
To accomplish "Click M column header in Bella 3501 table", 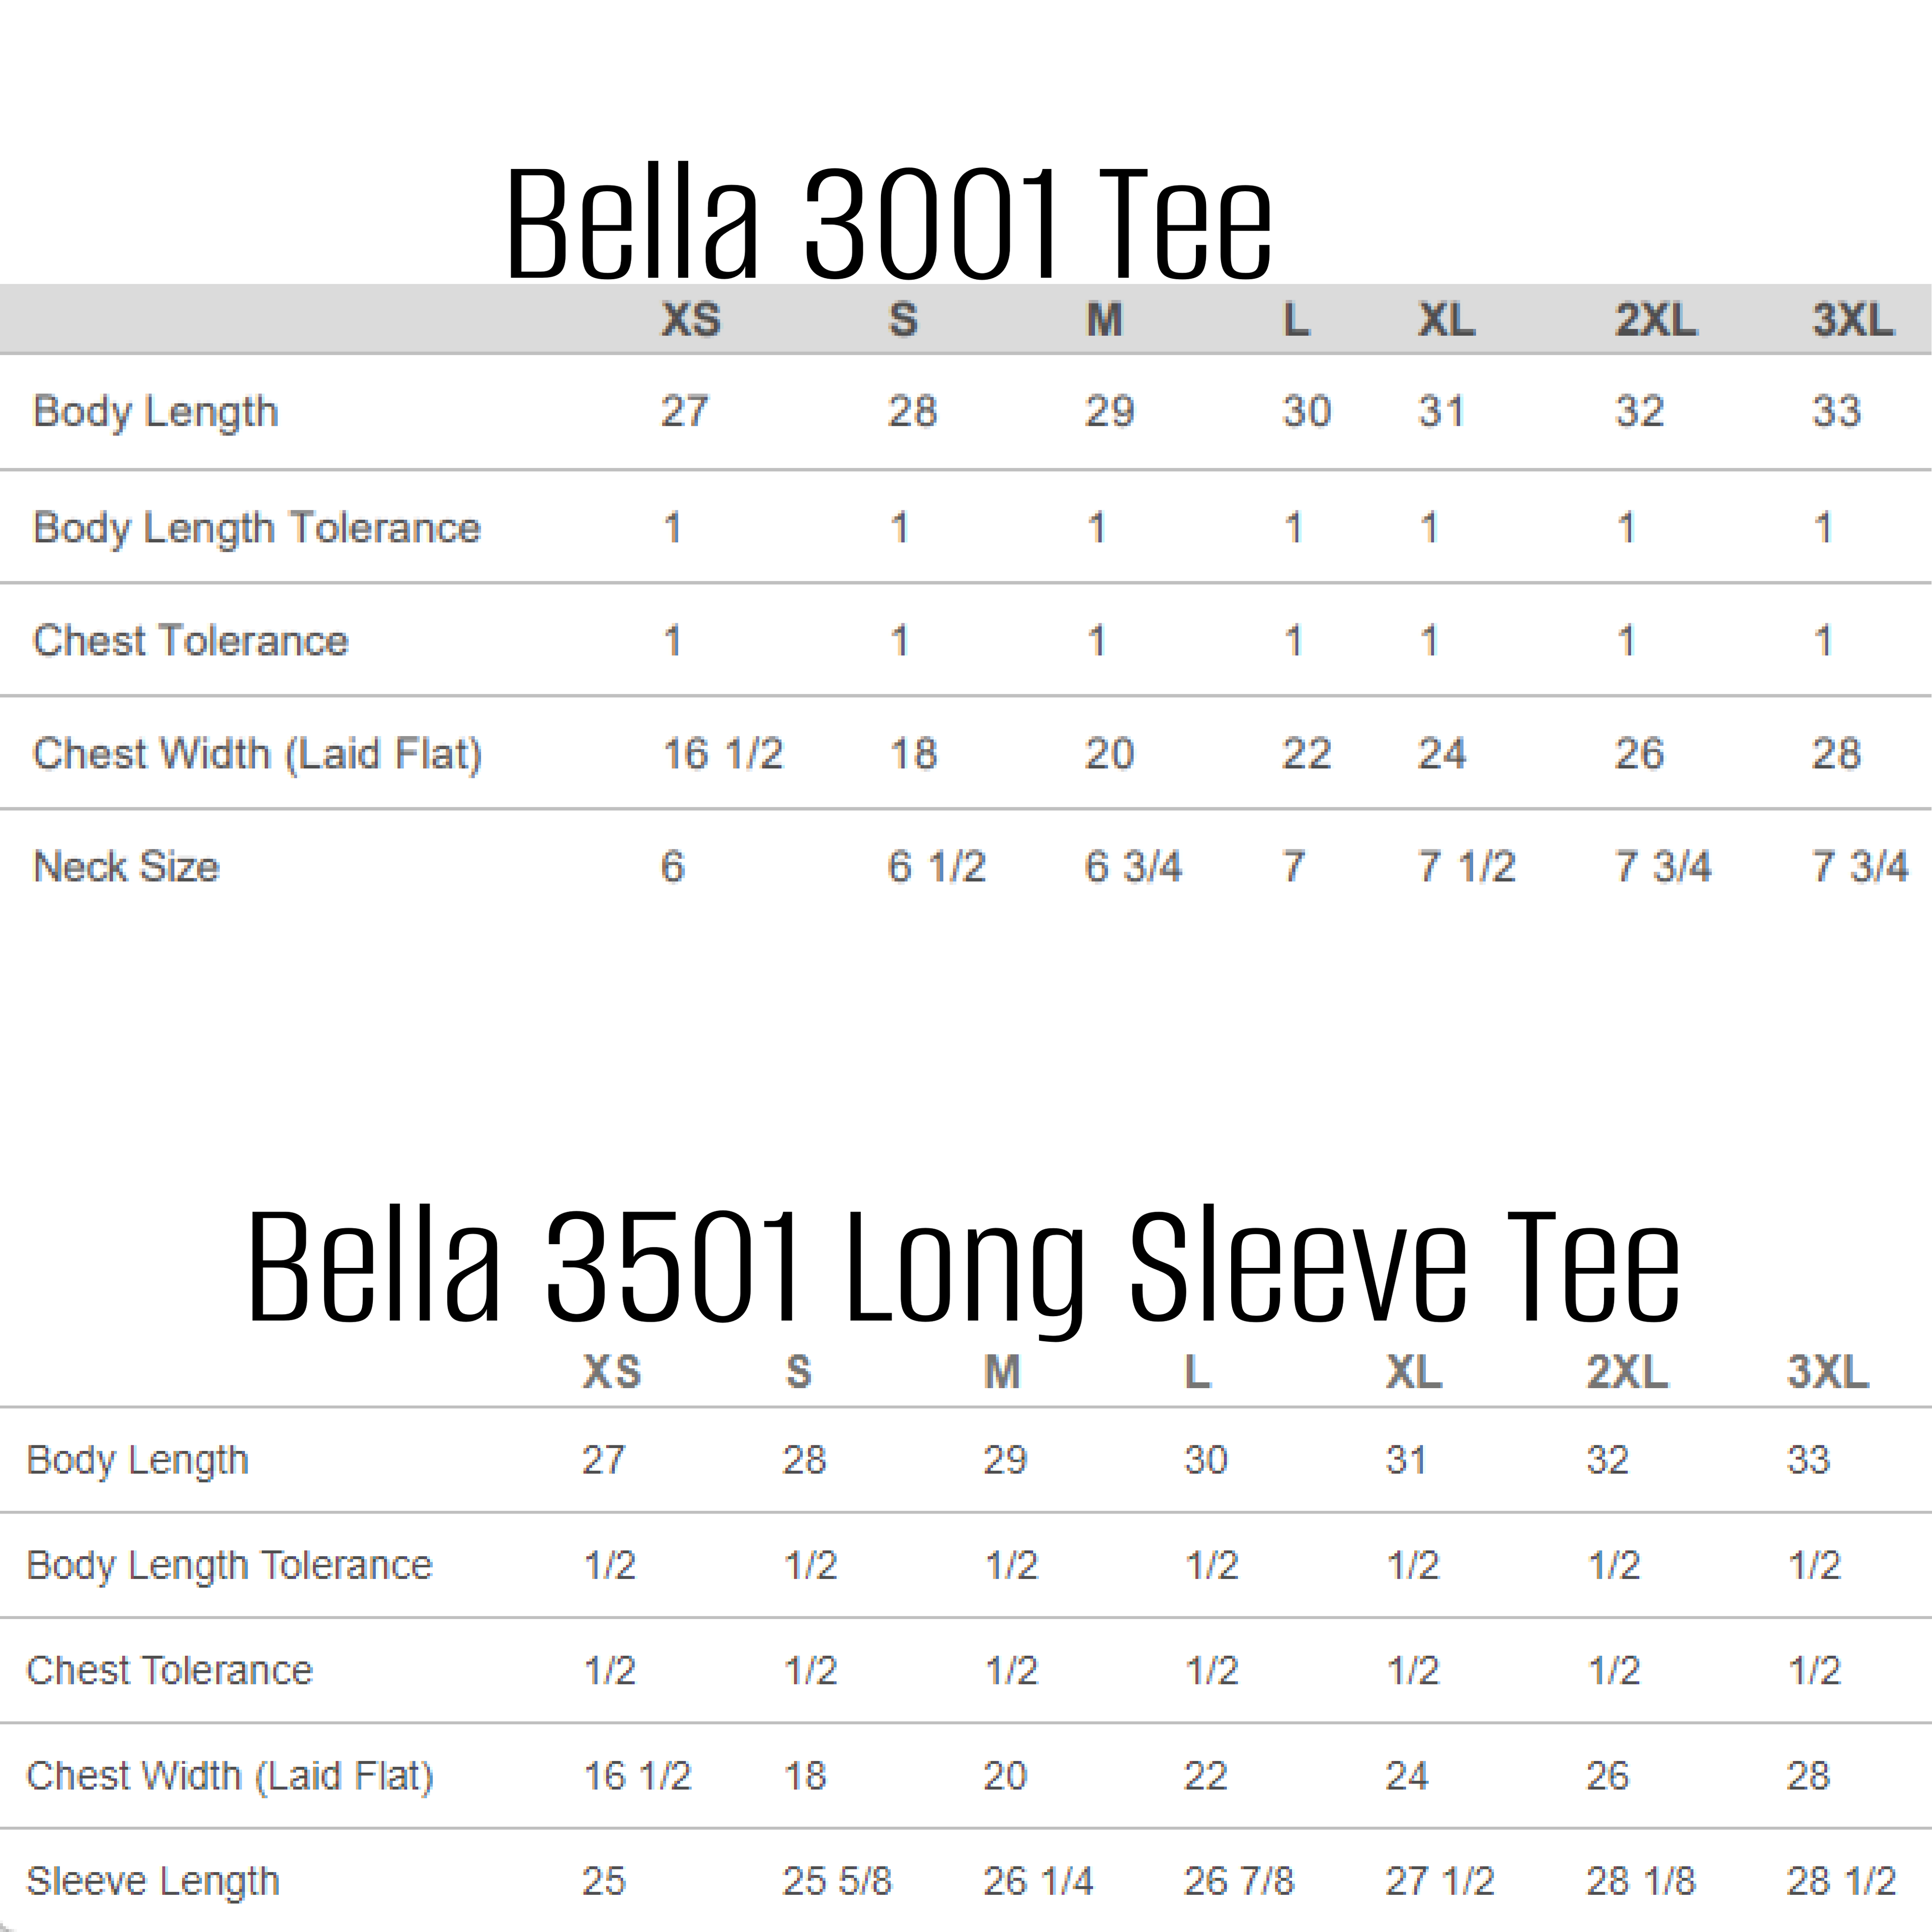I will (1002, 1372).
